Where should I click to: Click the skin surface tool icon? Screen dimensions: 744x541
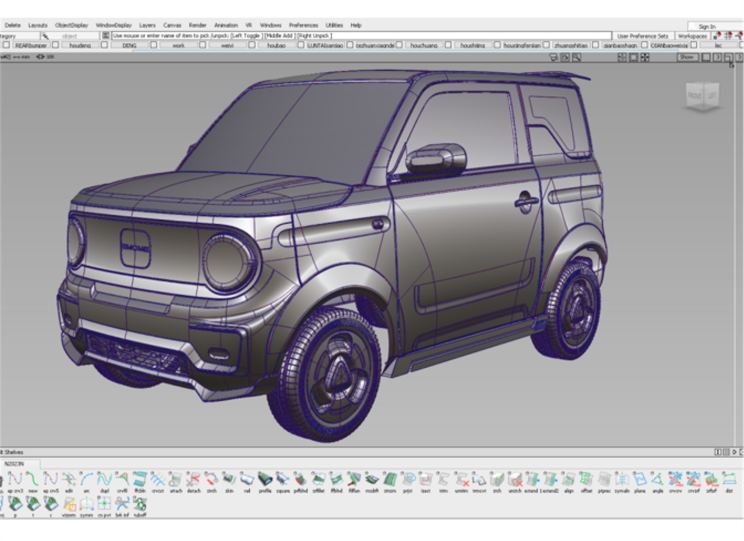tap(227, 481)
